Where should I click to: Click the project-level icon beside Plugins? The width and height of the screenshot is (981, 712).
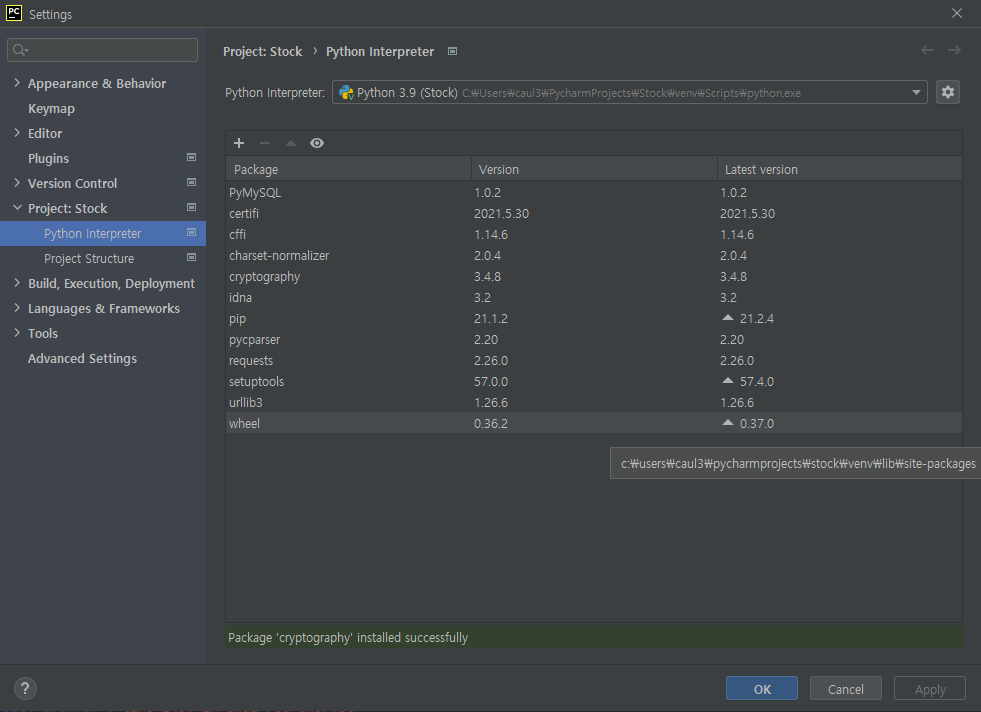click(191, 158)
